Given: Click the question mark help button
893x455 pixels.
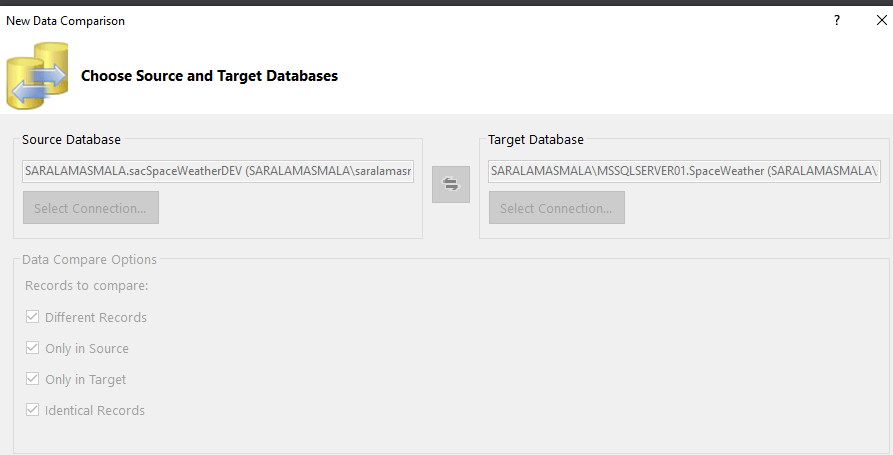Looking at the screenshot, I should pos(837,20).
